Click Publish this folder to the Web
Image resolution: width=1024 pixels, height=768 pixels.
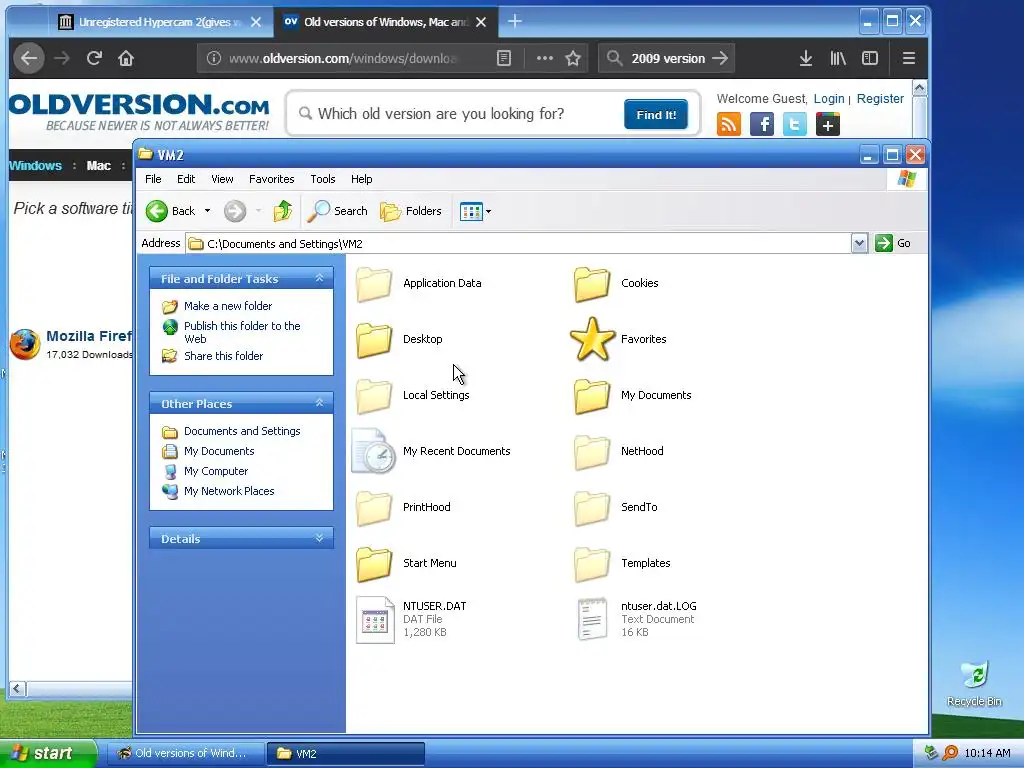pyautogui.click(x=242, y=332)
